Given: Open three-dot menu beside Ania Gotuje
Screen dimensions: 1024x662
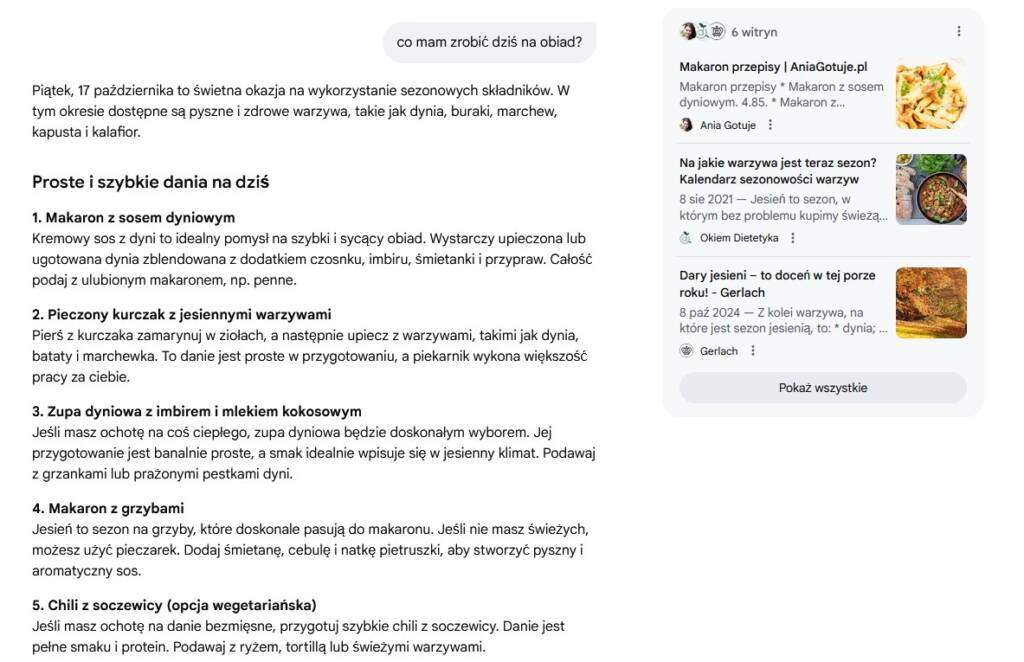Looking at the screenshot, I should click(x=770, y=125).
